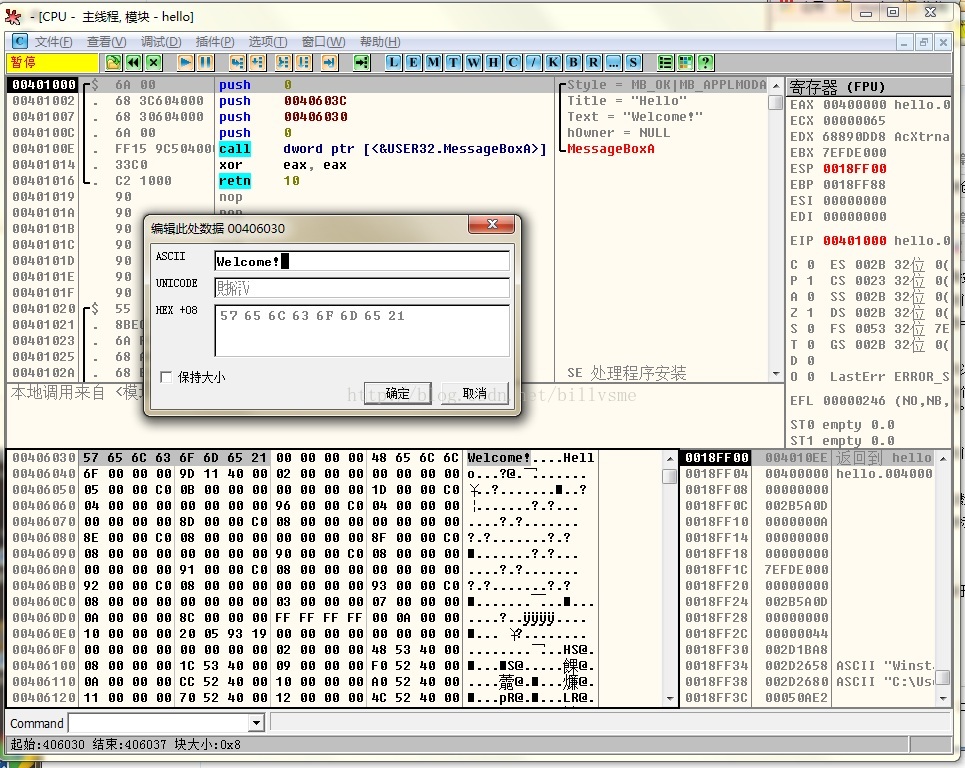Image resolution: width=965 pixels, height=768 pixels.
Task: Close the 编辑此处数据 dialog
Action: pos(491,224)
